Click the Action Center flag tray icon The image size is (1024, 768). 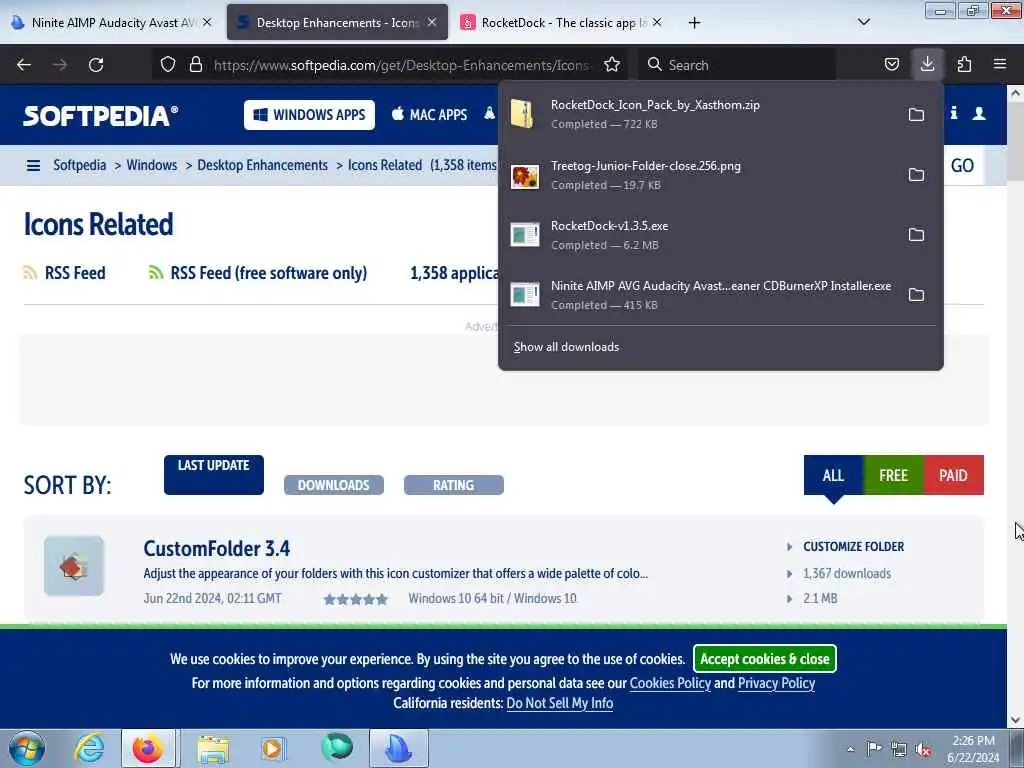(874, 748)
